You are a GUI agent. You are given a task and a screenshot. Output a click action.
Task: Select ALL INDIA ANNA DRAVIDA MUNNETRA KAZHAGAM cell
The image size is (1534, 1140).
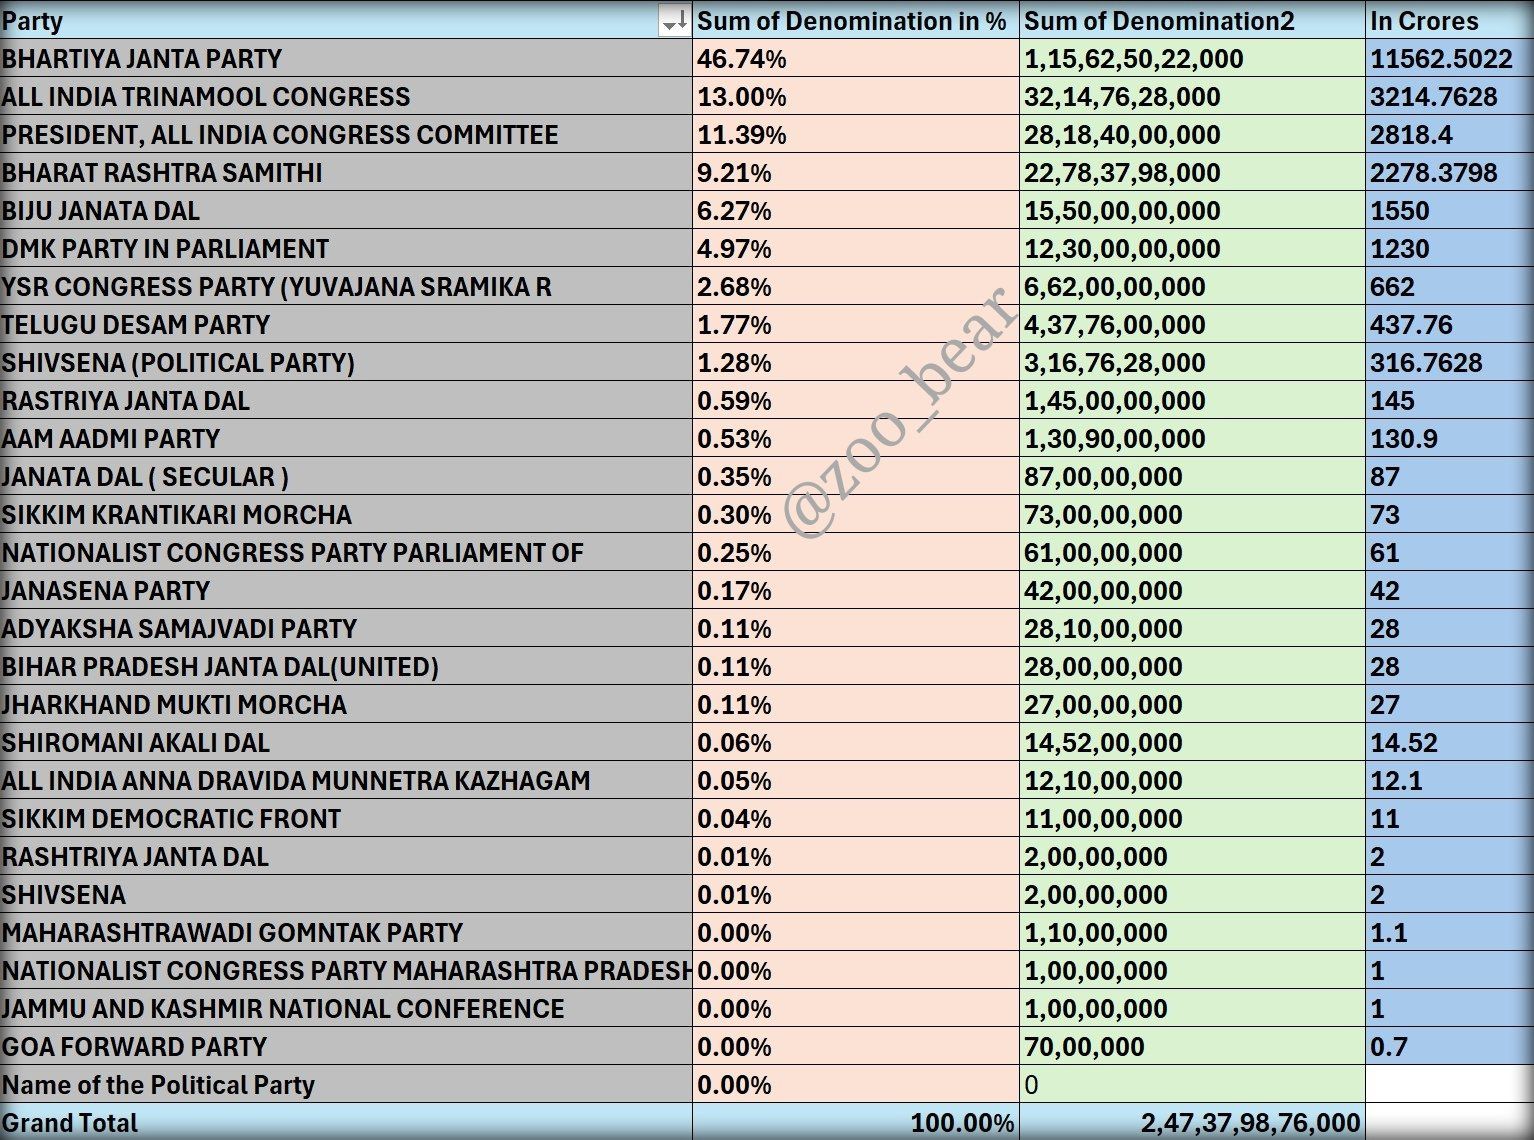tap(346, 781)
